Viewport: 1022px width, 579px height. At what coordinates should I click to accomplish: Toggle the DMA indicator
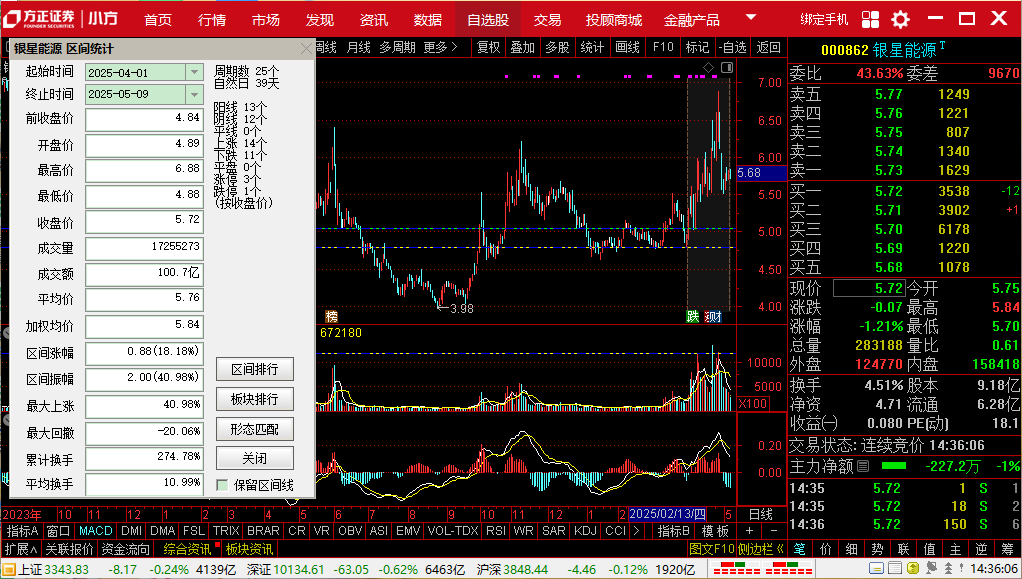point(162,531)
